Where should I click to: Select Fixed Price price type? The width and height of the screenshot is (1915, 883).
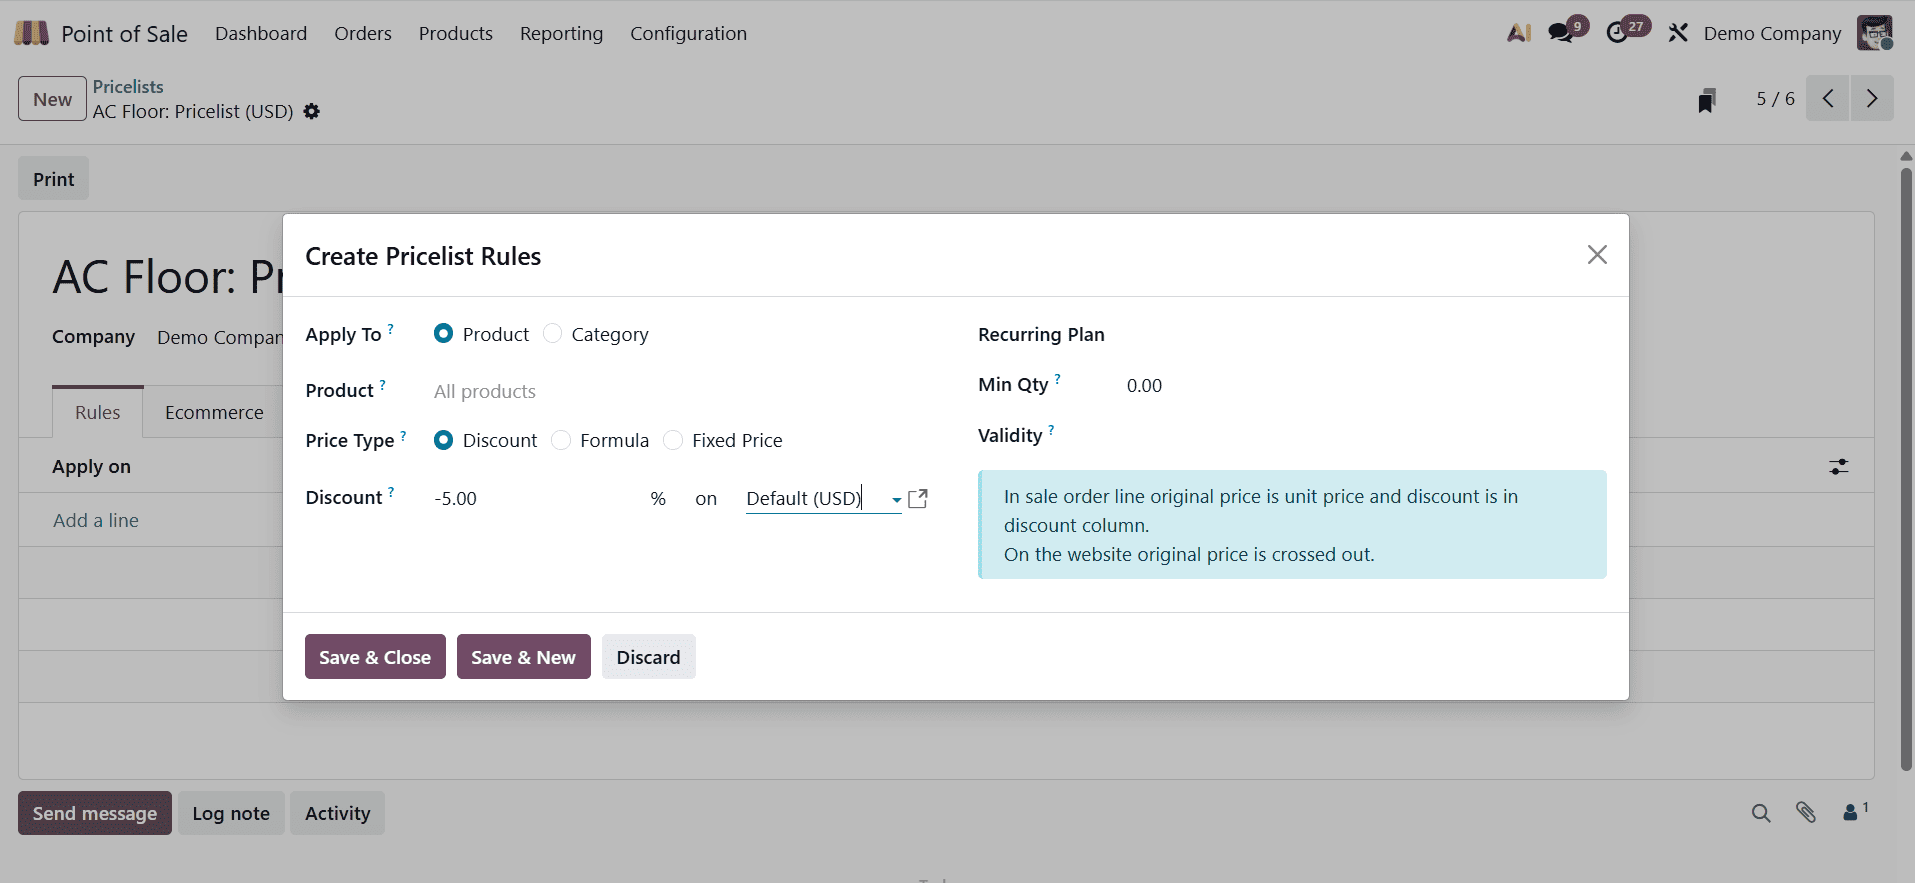coord(673,440)
